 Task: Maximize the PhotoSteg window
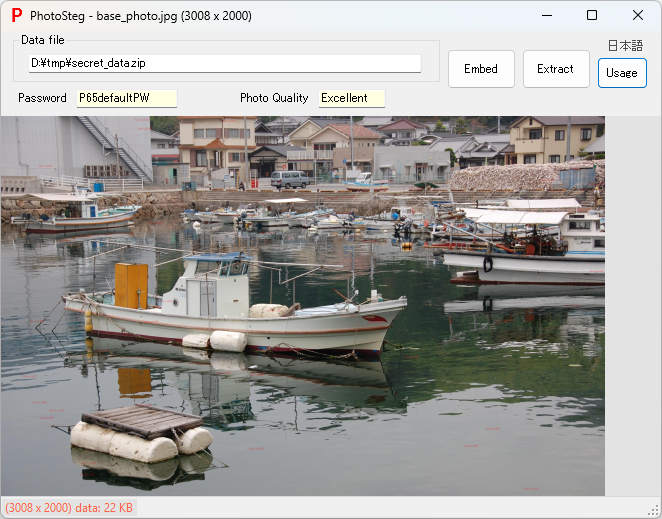click(592, 16)
